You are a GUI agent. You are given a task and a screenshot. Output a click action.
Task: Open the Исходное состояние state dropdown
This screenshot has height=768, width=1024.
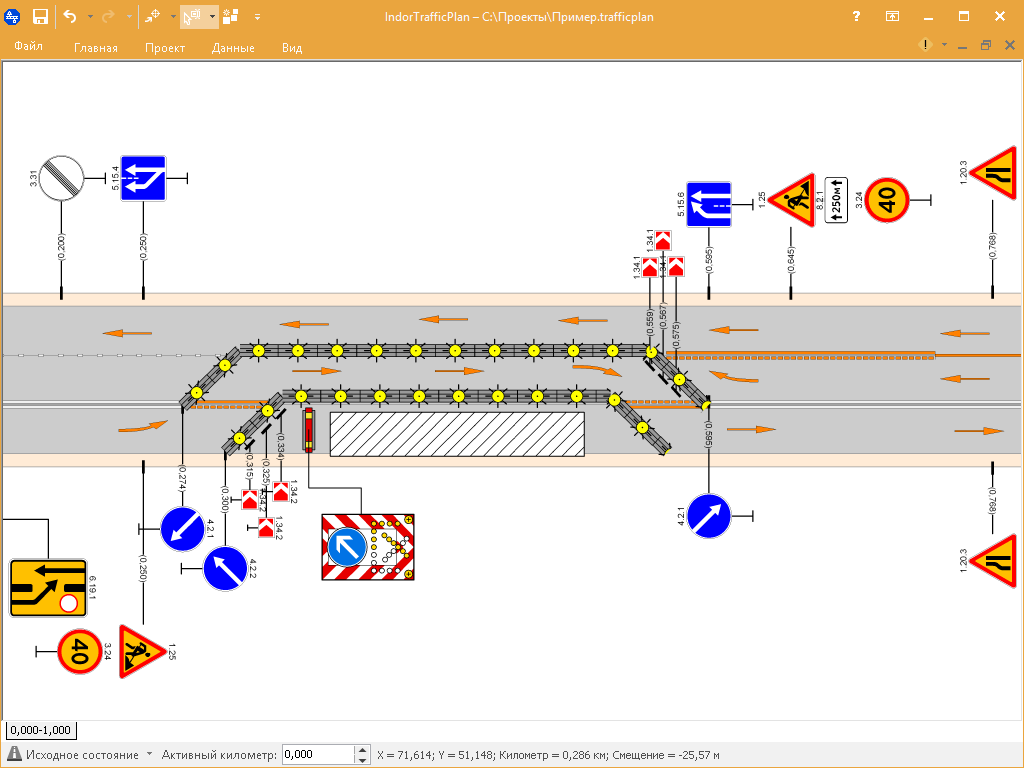pos(149,755)
